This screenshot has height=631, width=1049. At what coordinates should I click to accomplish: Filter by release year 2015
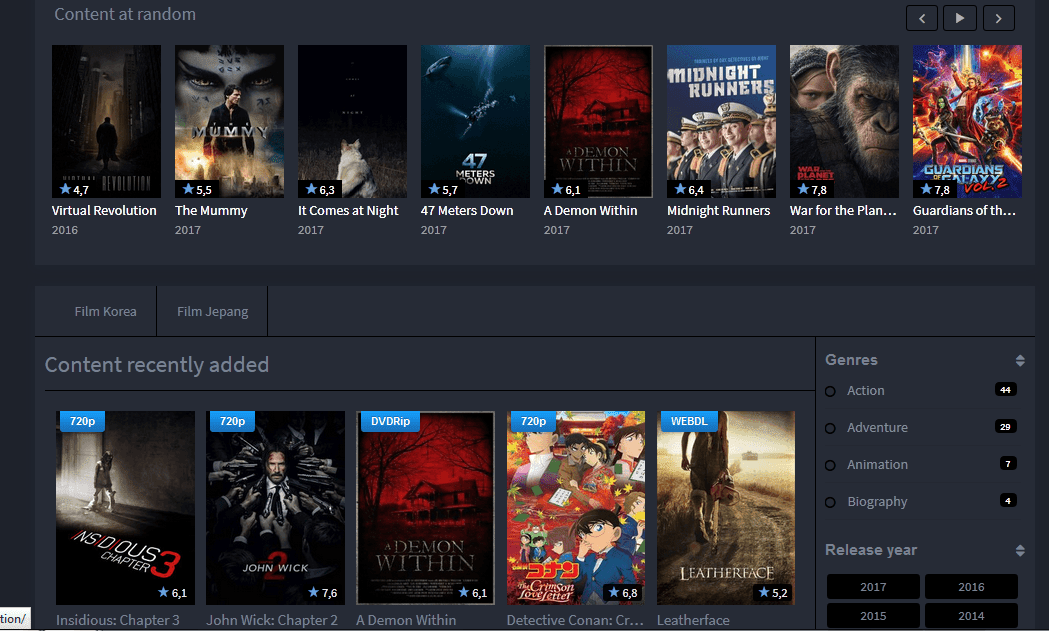tap(873, 616)
